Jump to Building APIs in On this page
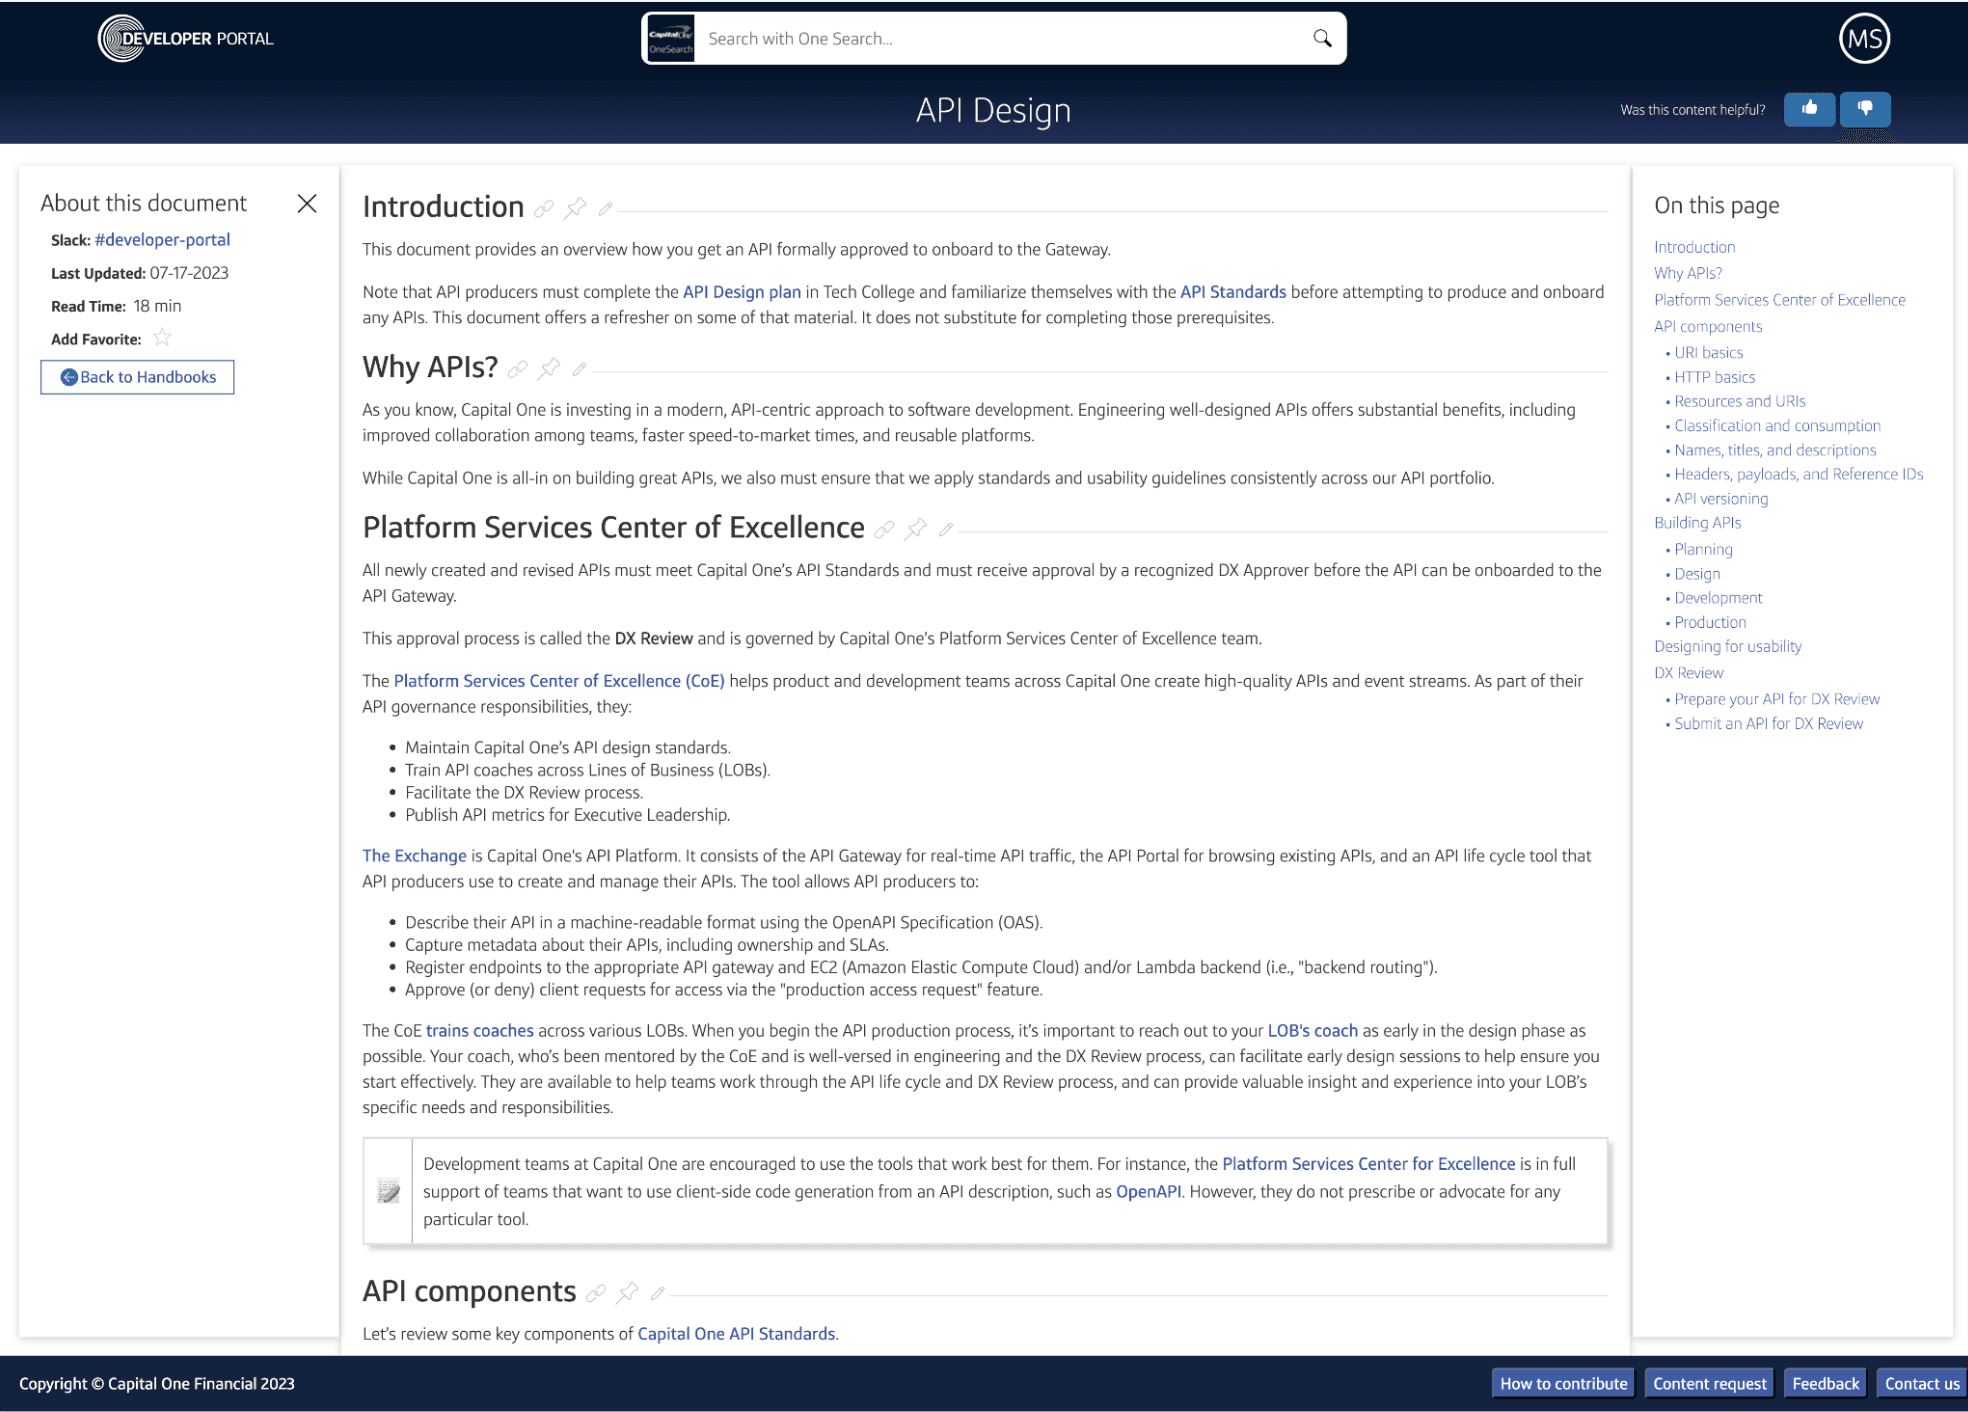 coord(1697,523)
